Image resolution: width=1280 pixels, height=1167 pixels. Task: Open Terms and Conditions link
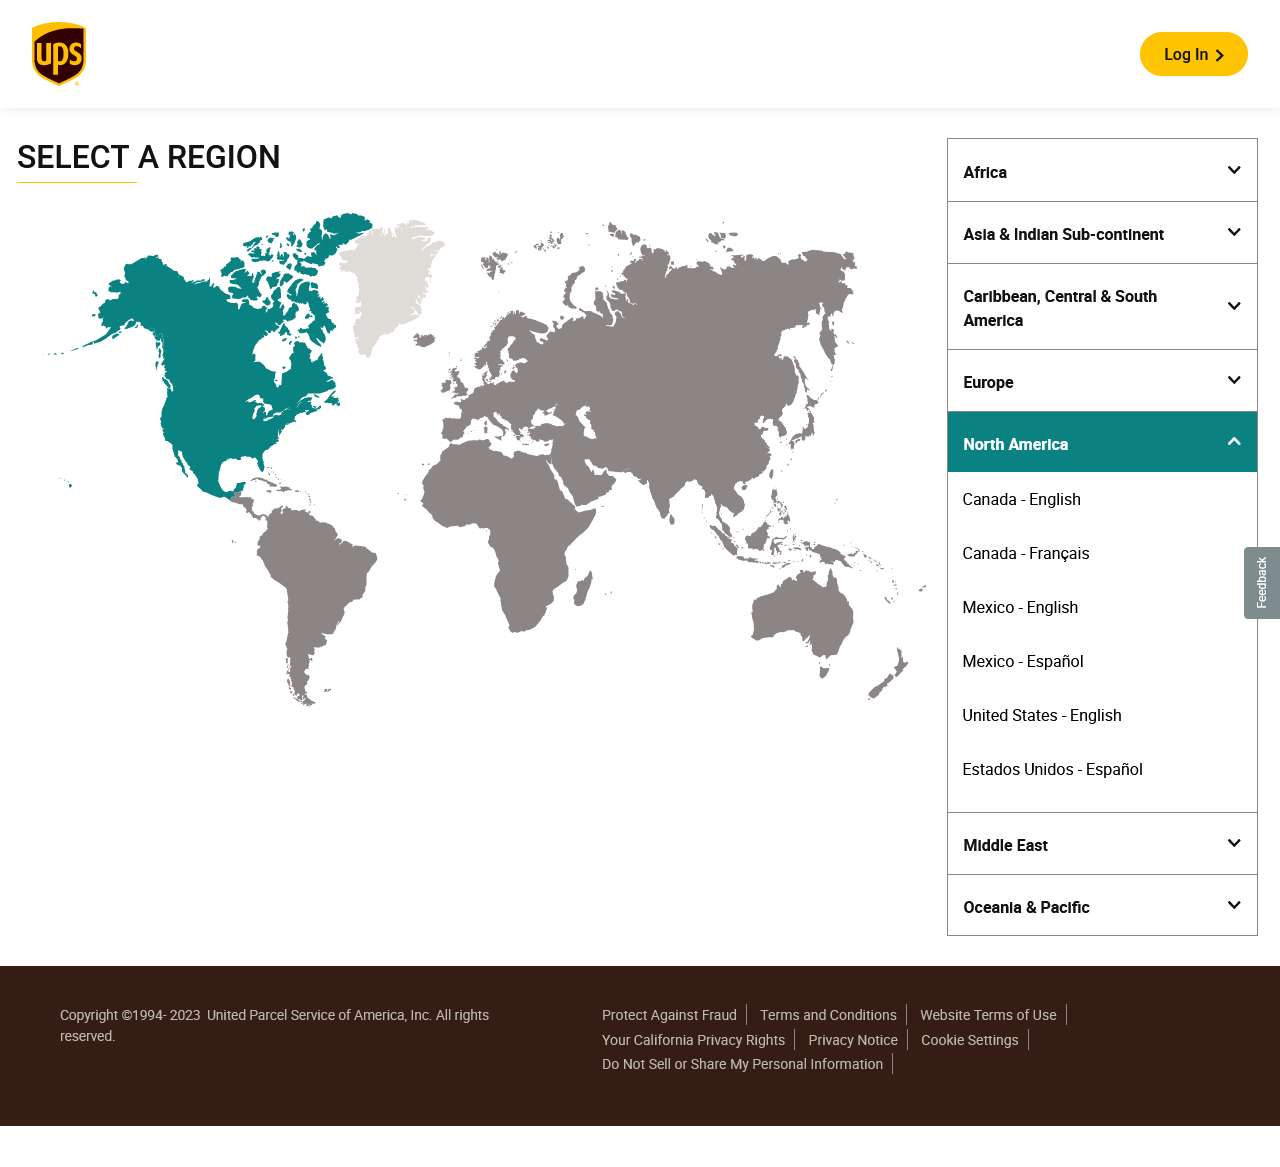point(828,1015)
